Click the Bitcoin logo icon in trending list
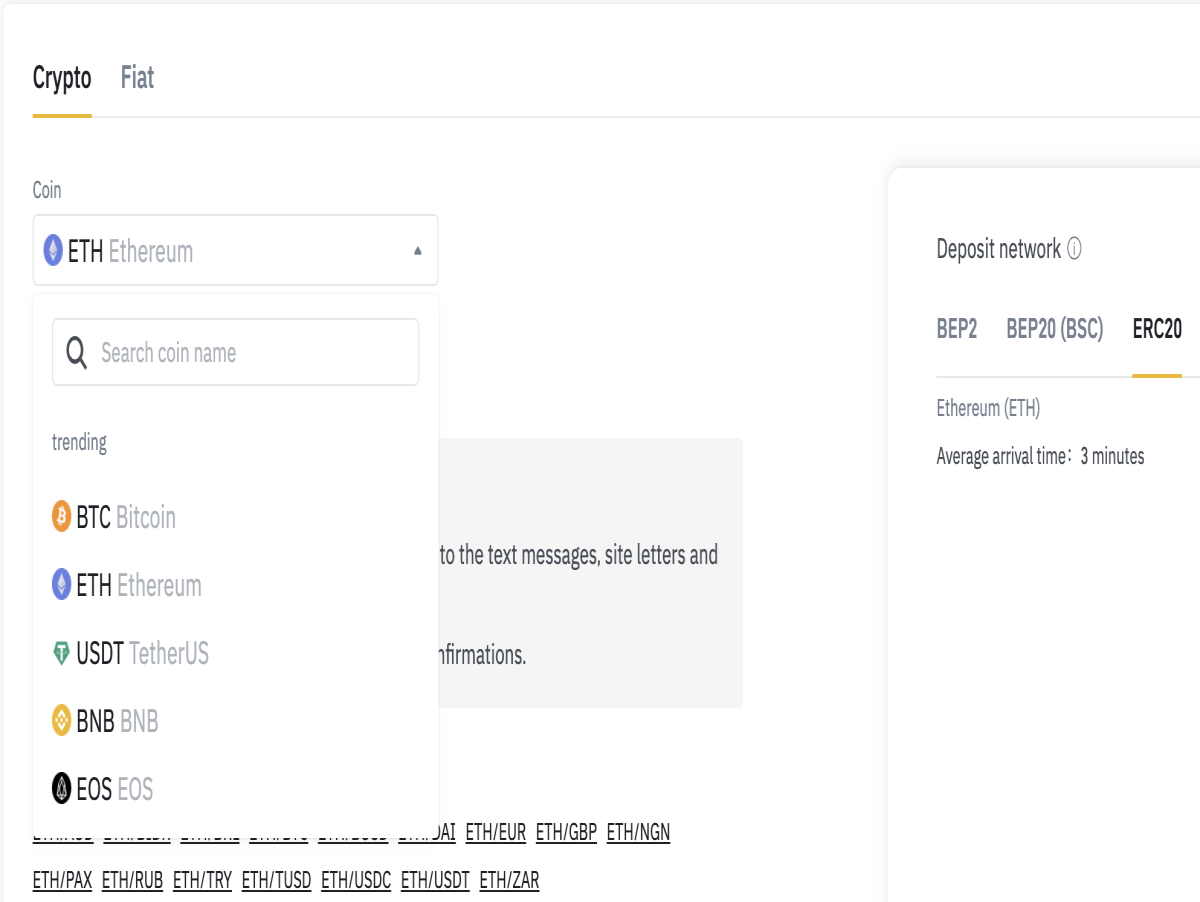 coord(62,517)
